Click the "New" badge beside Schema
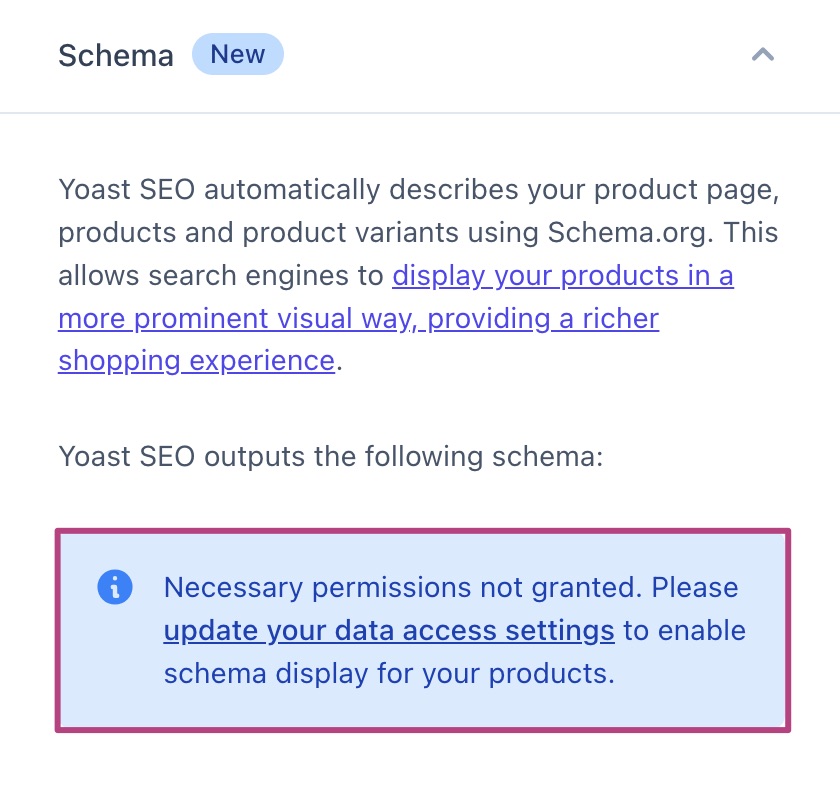Image resolution: width=840 pixels, height=796 pixels. pyautogui.click(x=238, y=55)
